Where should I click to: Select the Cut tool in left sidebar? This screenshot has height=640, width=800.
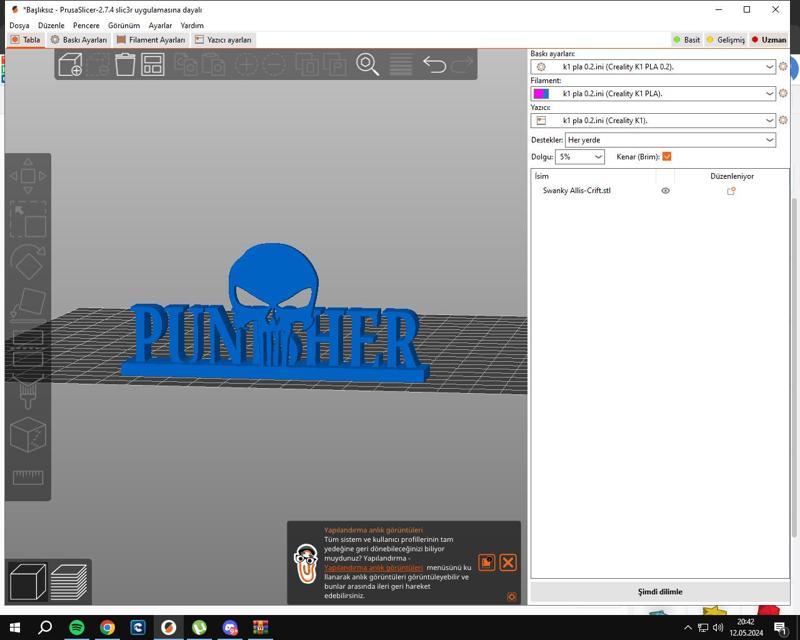tap(28, 348)
